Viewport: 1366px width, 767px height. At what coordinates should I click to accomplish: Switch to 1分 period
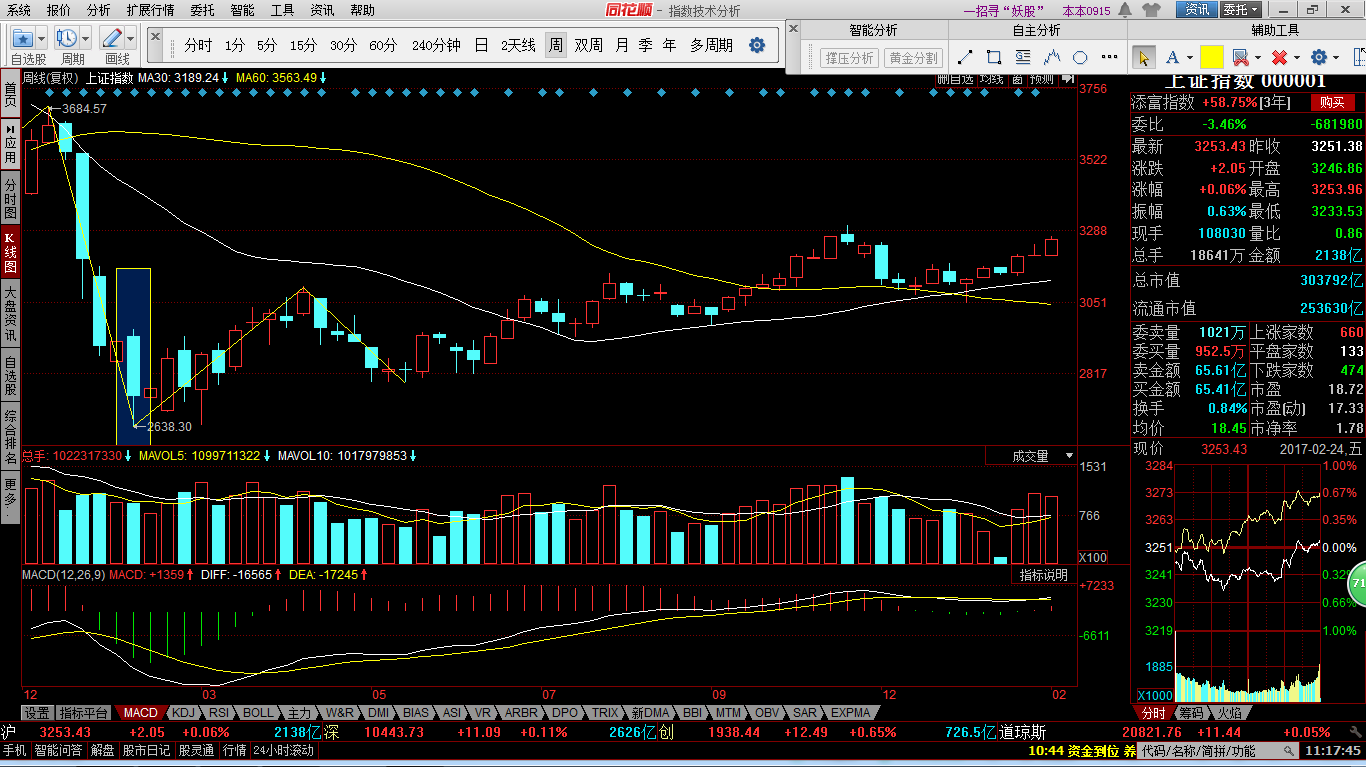(x=234, y=46)
